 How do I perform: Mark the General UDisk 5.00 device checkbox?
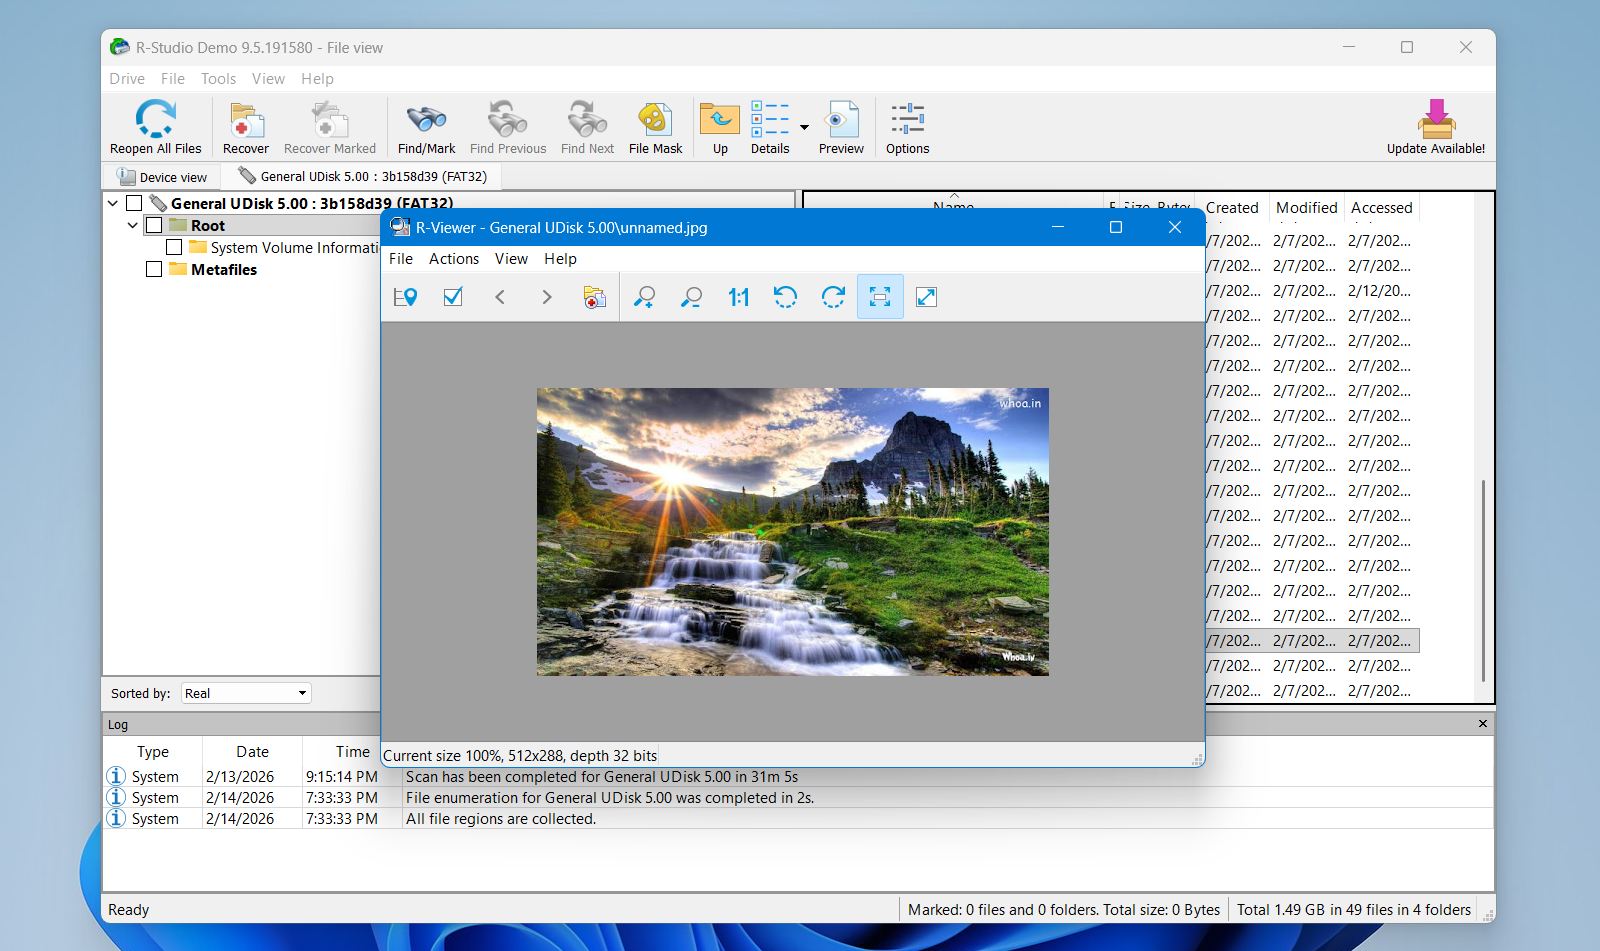pyautogui.click(x=134, y=202)
